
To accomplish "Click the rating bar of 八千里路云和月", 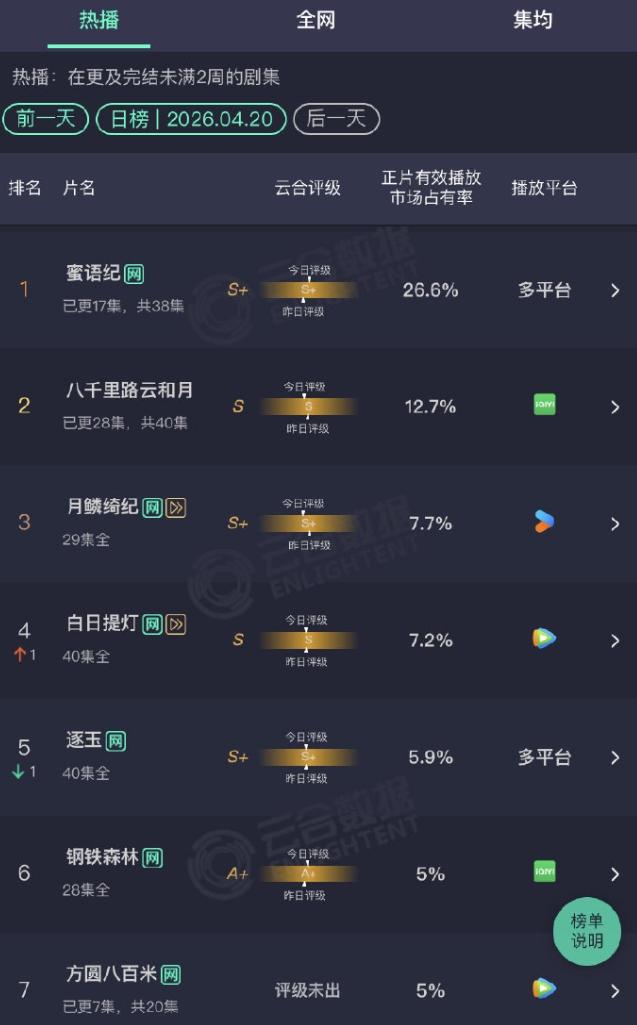I will point(308,407).
